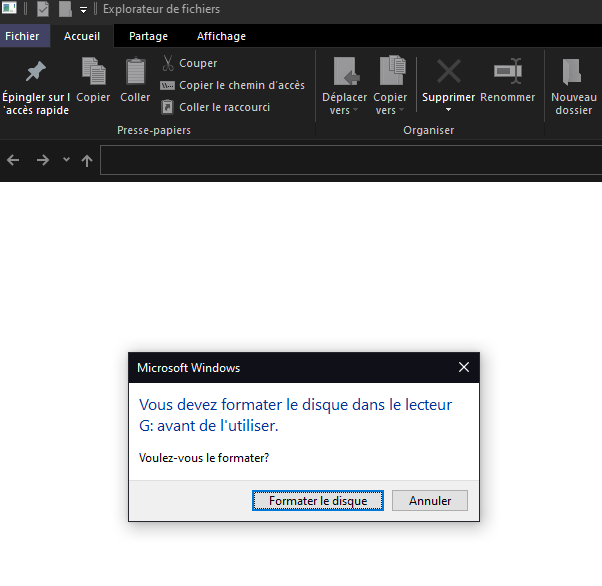Viewport: 602px width, 586px height.
Task: Click the blue format drive G: heading
Action: pyautogui.click(x=296, y=415)
